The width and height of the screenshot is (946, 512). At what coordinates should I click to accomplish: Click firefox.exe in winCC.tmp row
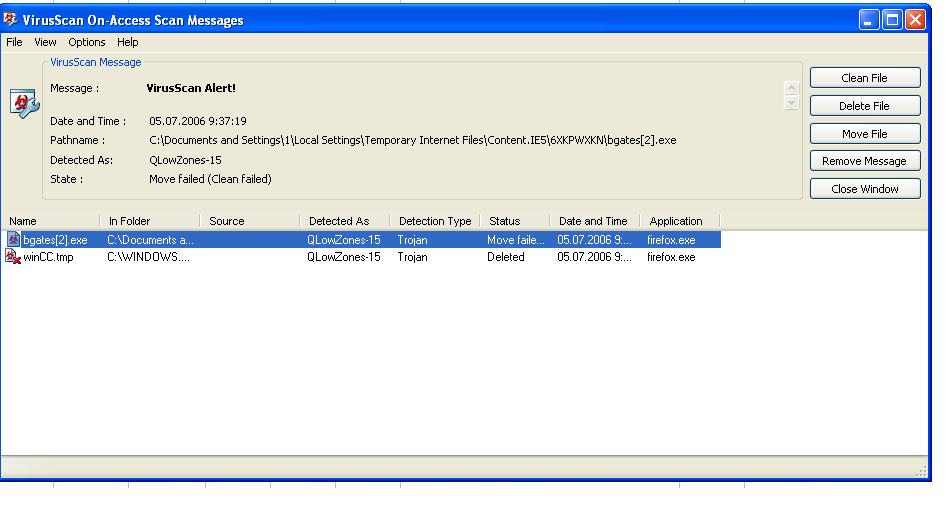[x=671, y=258]
